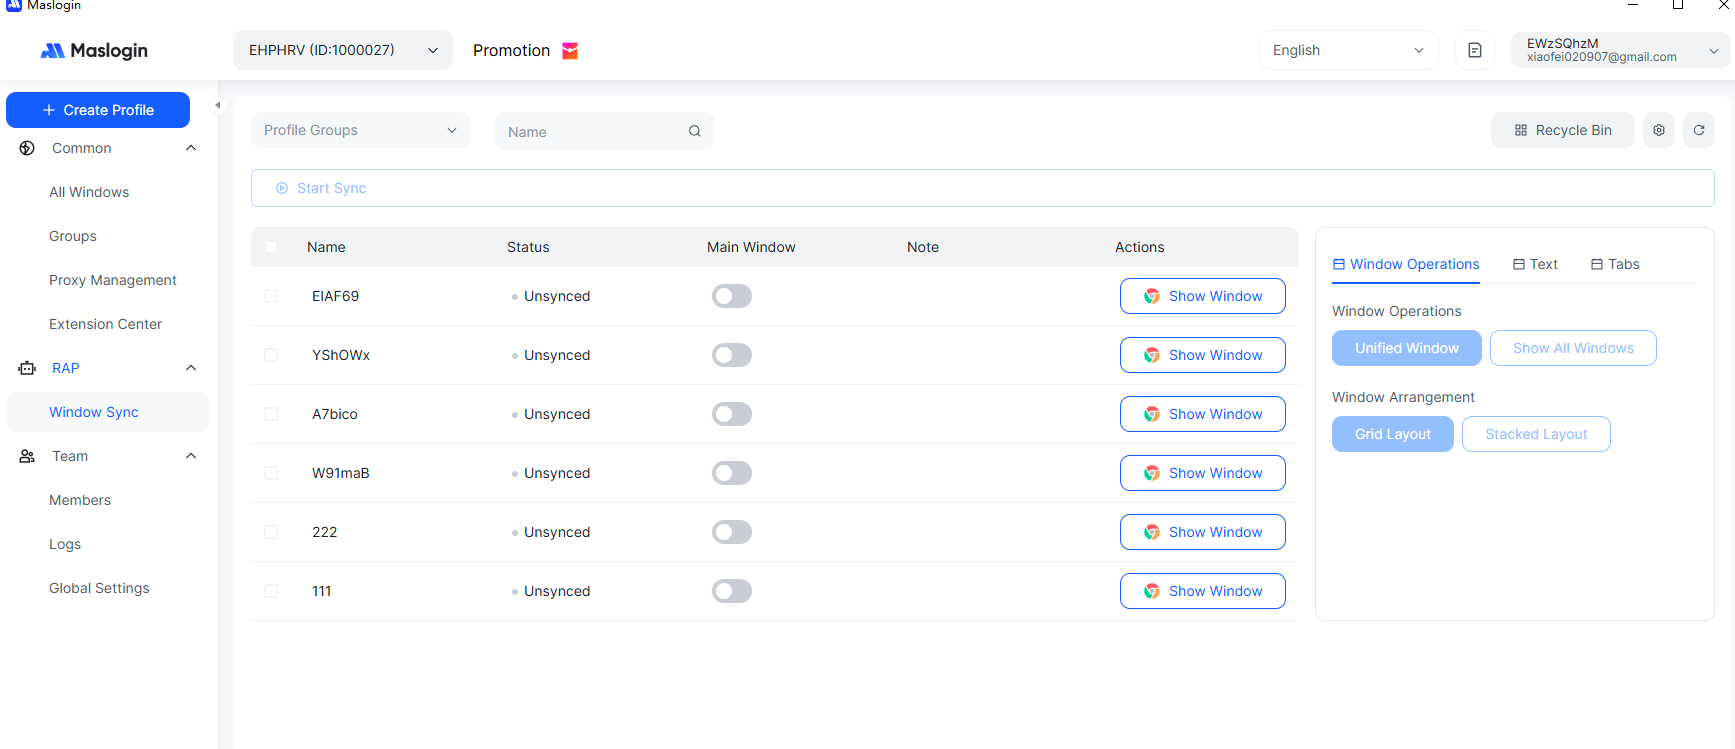Check the checkbox for the A7bico row

271,414
